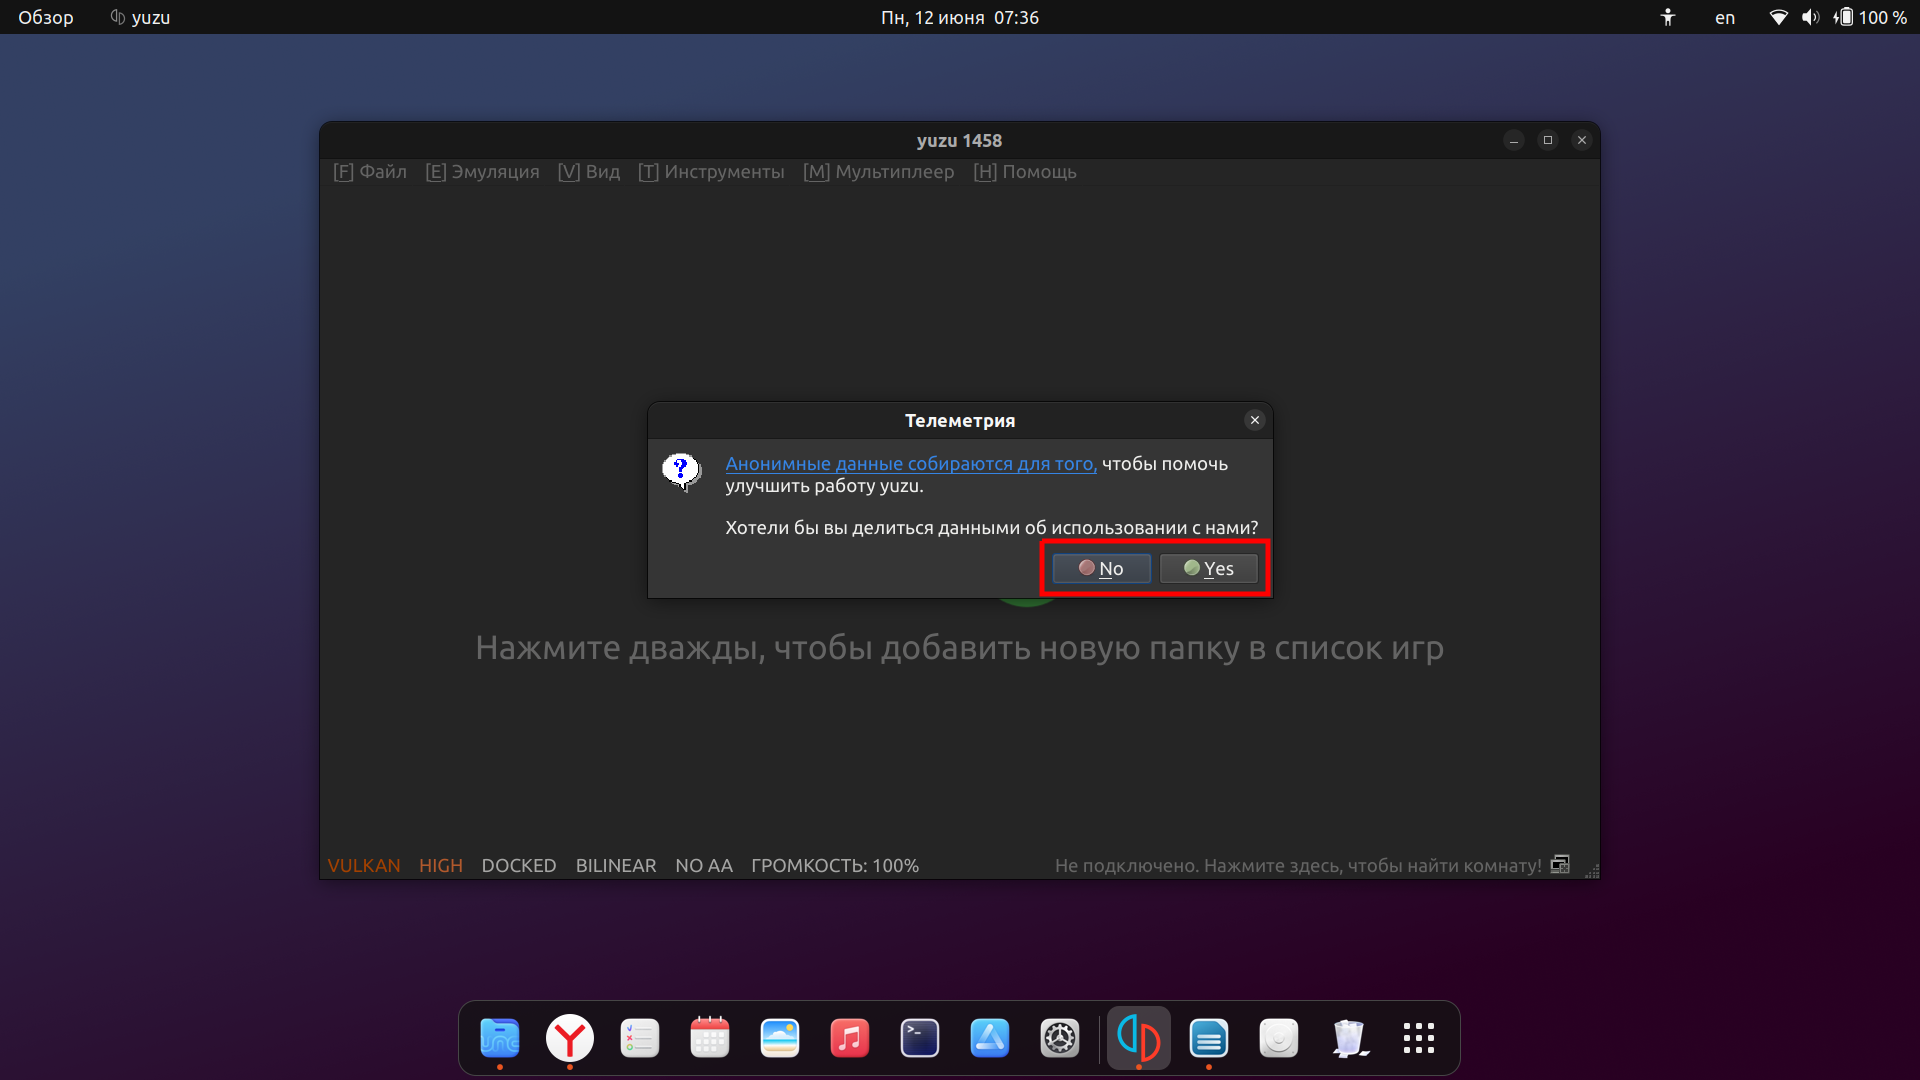The height and width of the screenshot is (1080, 1920).
Task: Open system Settings gear in dock
Action: pos(1060,1038)
